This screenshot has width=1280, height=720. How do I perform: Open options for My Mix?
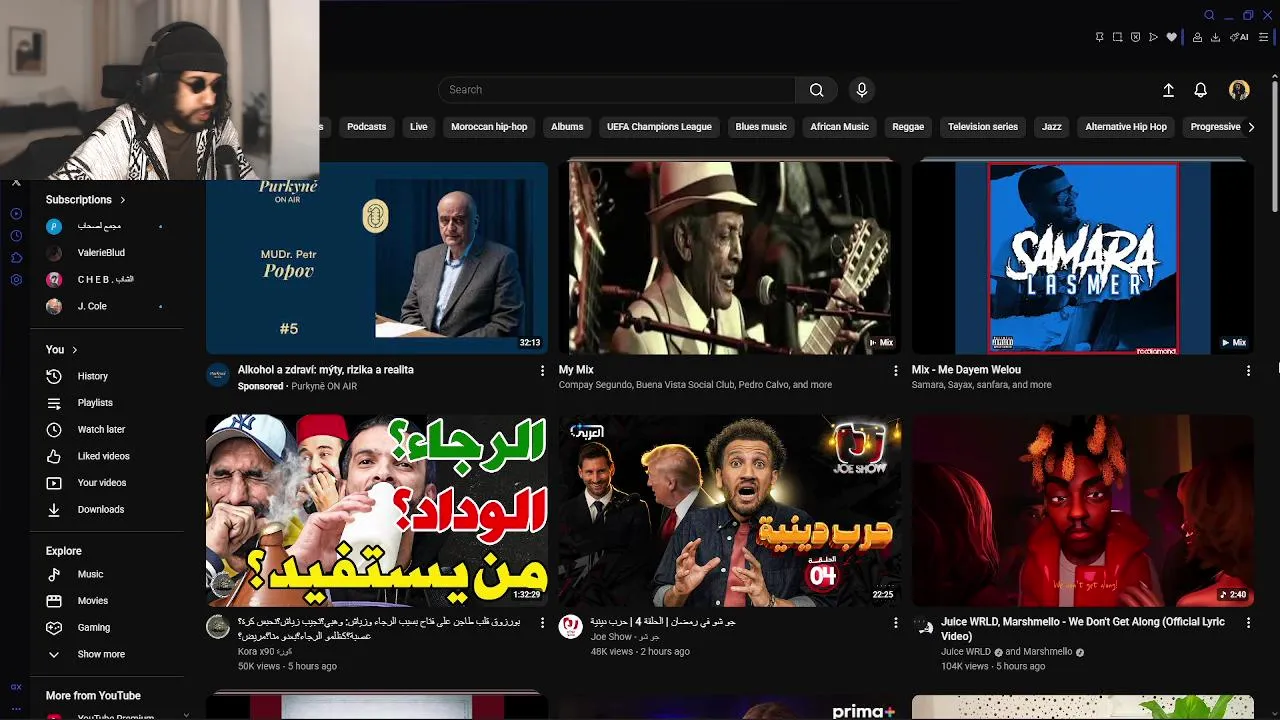pos(896,370)
